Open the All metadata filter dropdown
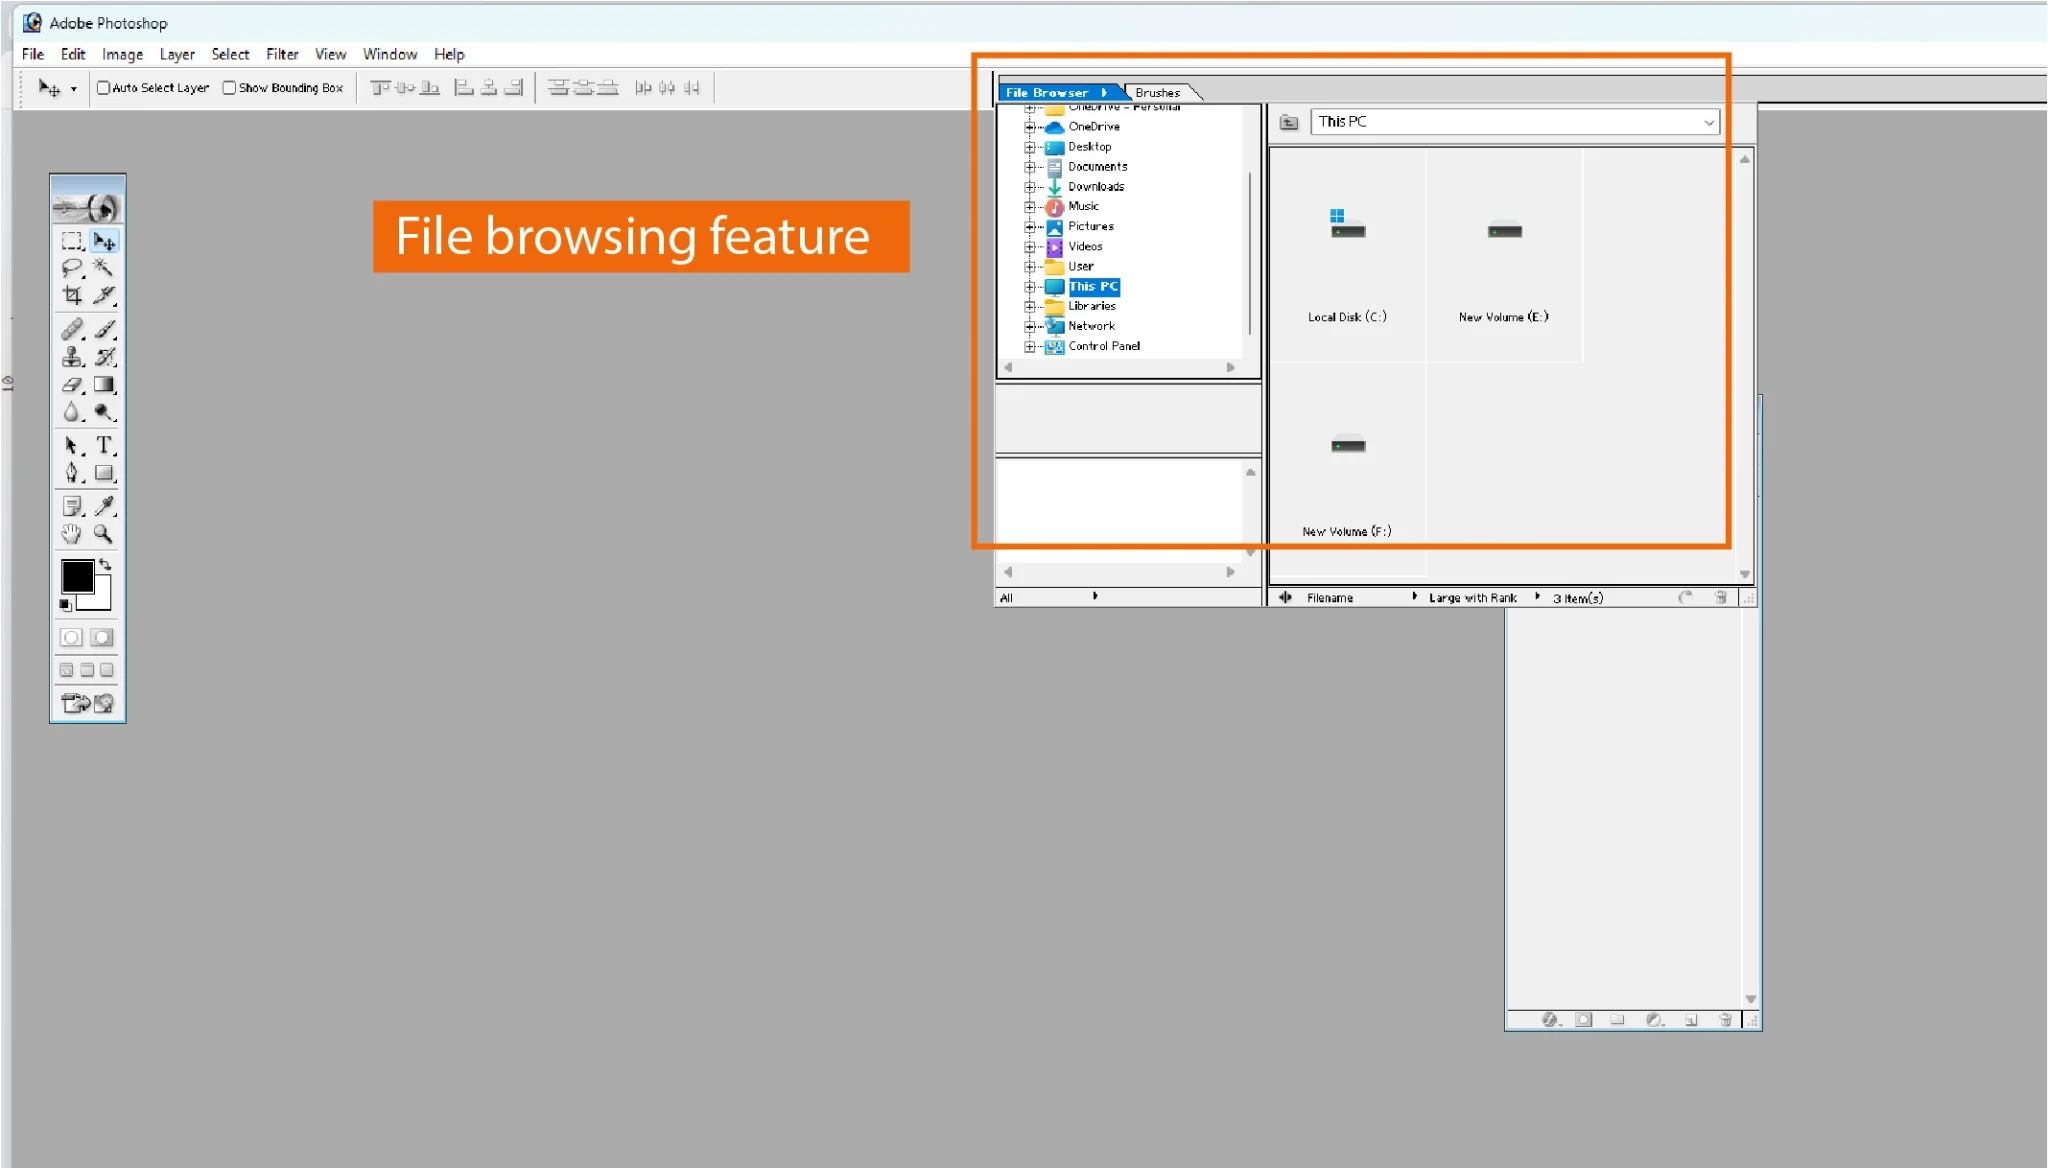The image size is (2048, 1168). click(1048, 598)
